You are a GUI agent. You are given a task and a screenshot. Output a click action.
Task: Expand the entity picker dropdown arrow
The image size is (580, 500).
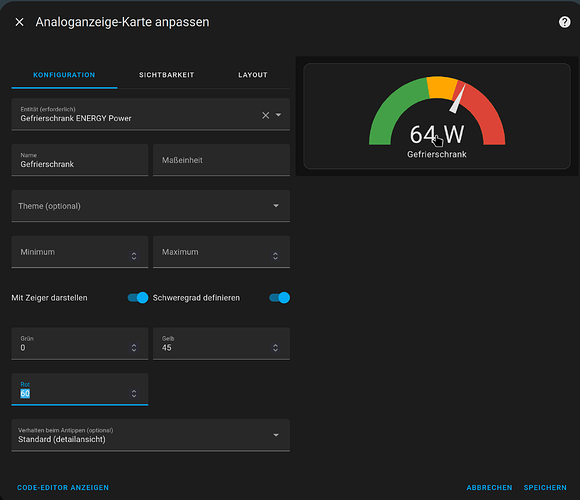(x=278, y=115)
